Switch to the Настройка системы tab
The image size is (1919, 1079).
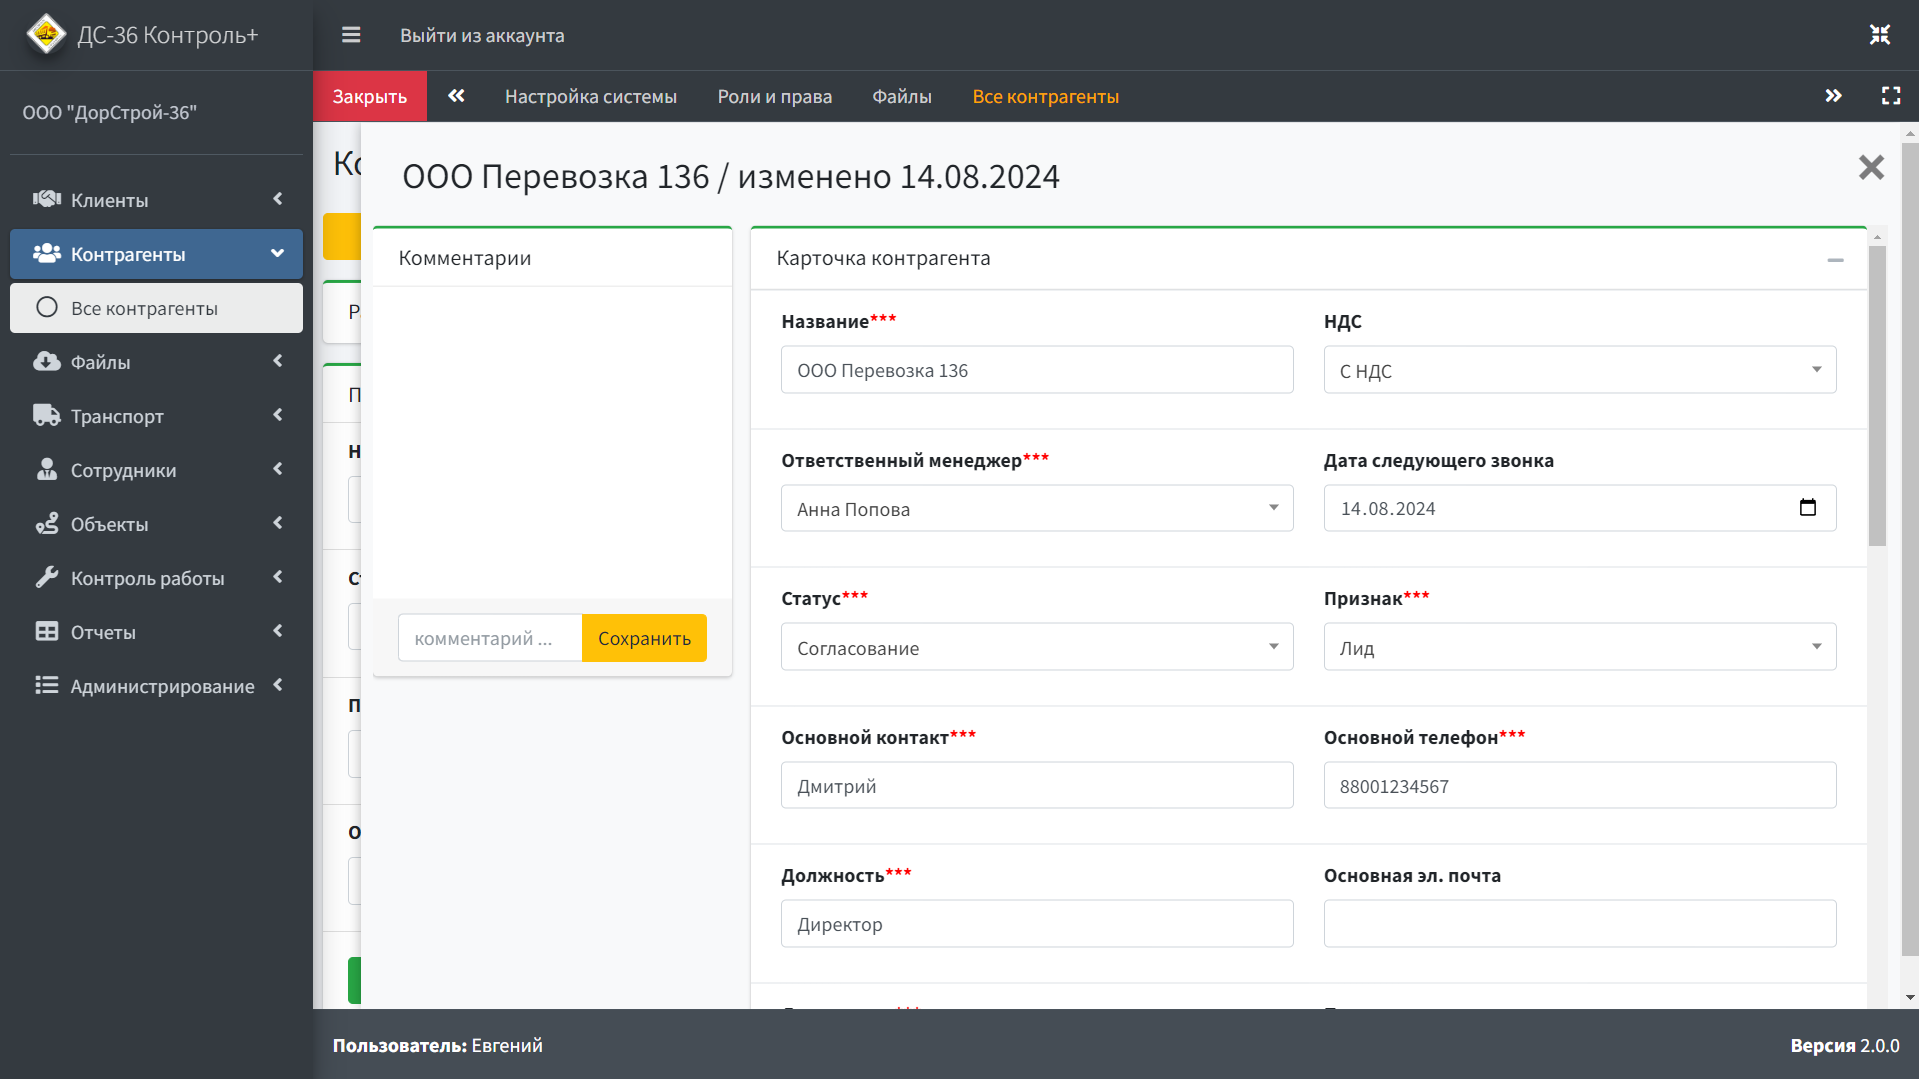coord(591,96)
